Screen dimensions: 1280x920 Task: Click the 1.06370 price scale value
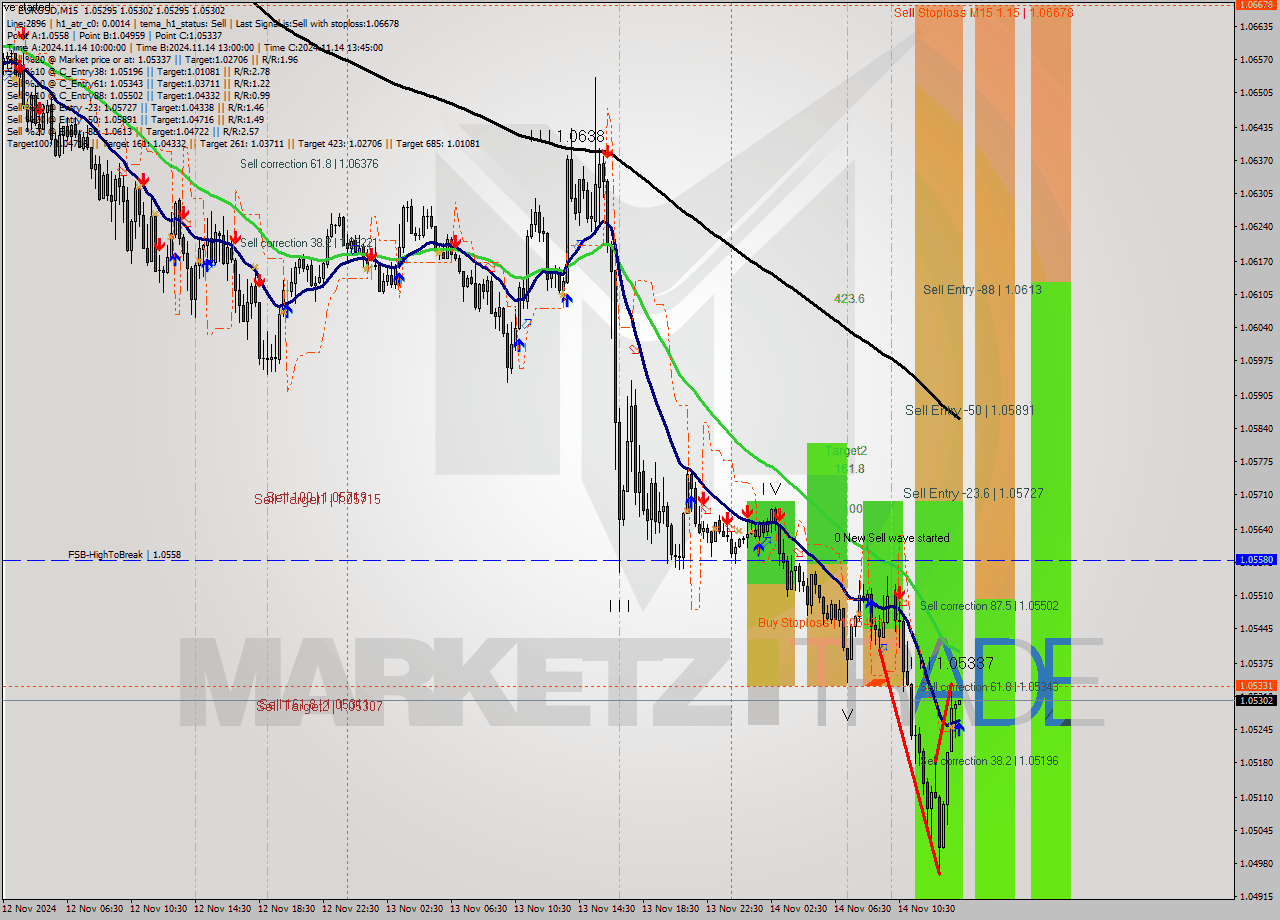point(1256,160)
